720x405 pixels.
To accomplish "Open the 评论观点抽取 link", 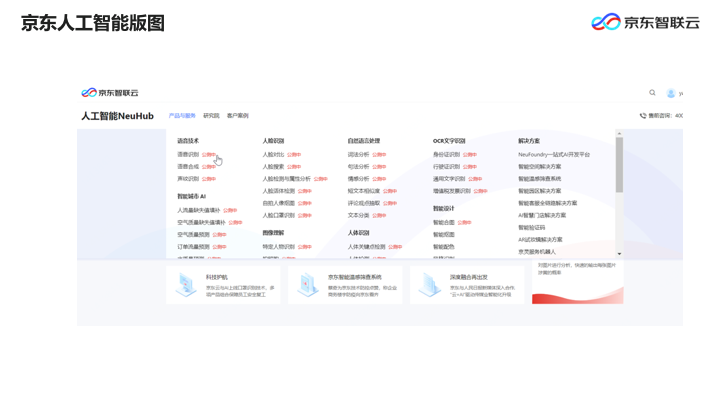I will 364,203.
